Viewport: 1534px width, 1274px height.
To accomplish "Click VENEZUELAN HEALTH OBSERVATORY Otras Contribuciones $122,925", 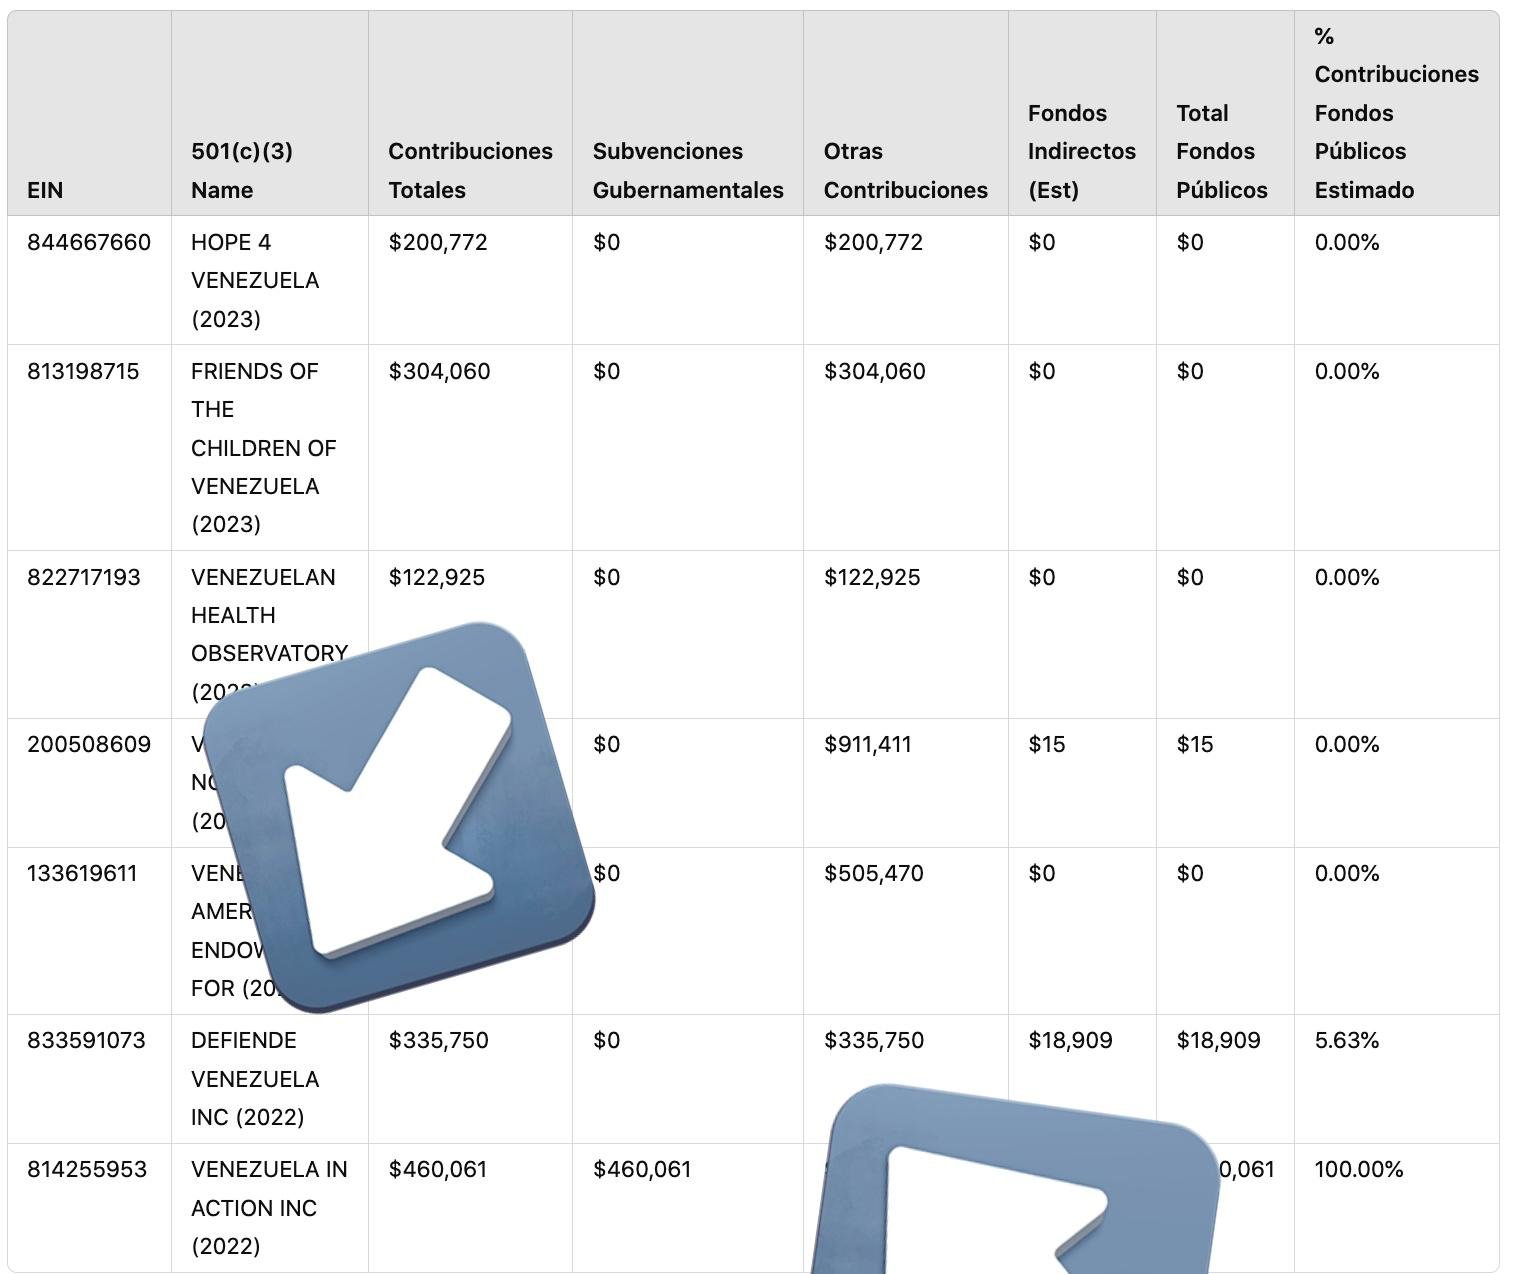I will 872,577.
